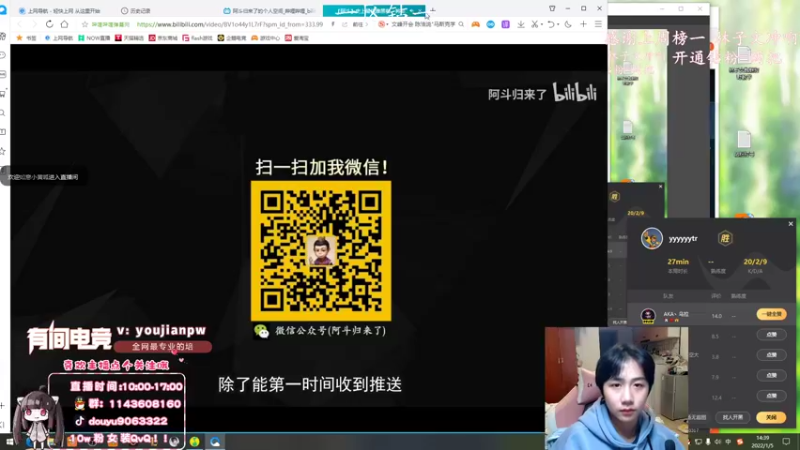Click the blue browser icon on taskbar

tap(215, 441)
